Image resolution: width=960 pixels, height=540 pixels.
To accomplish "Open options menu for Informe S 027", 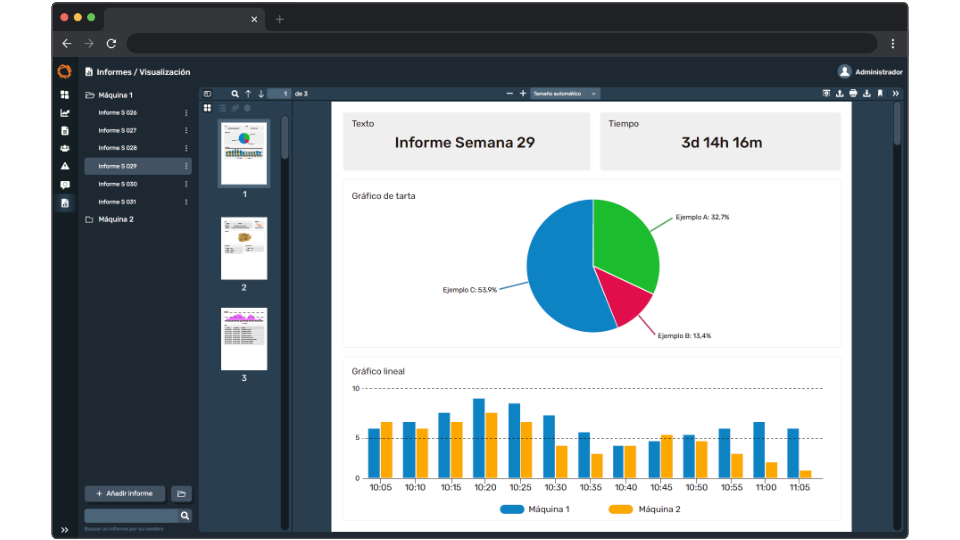I will pos(186,131).
